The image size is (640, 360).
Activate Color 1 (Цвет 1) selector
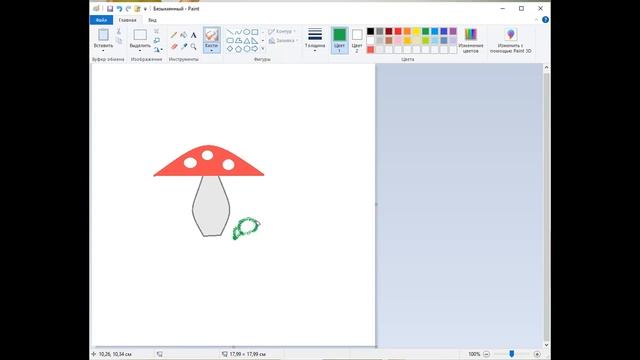click(x=339, y=40)
